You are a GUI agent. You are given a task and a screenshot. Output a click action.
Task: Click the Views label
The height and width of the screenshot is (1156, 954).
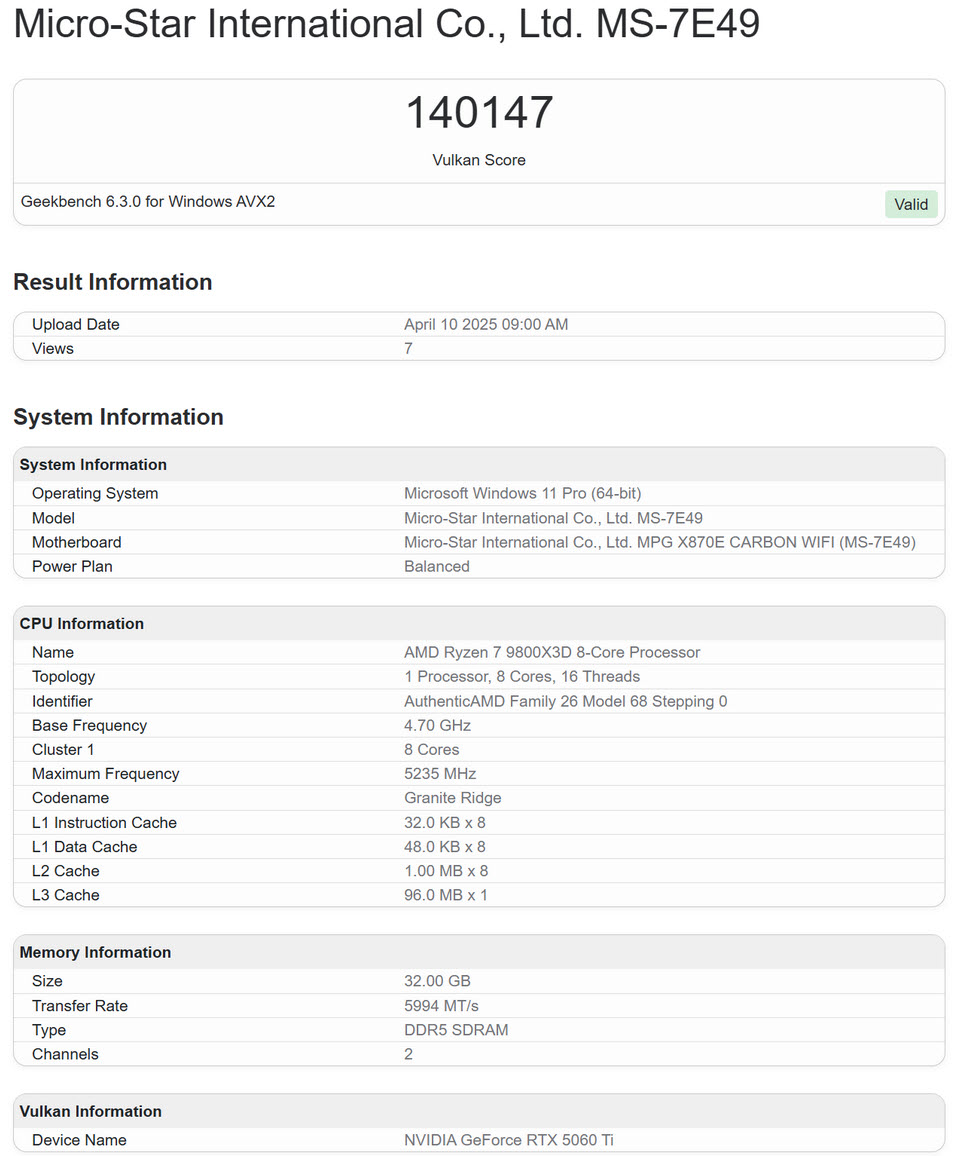pyautogui.click(x=53, y=349)
